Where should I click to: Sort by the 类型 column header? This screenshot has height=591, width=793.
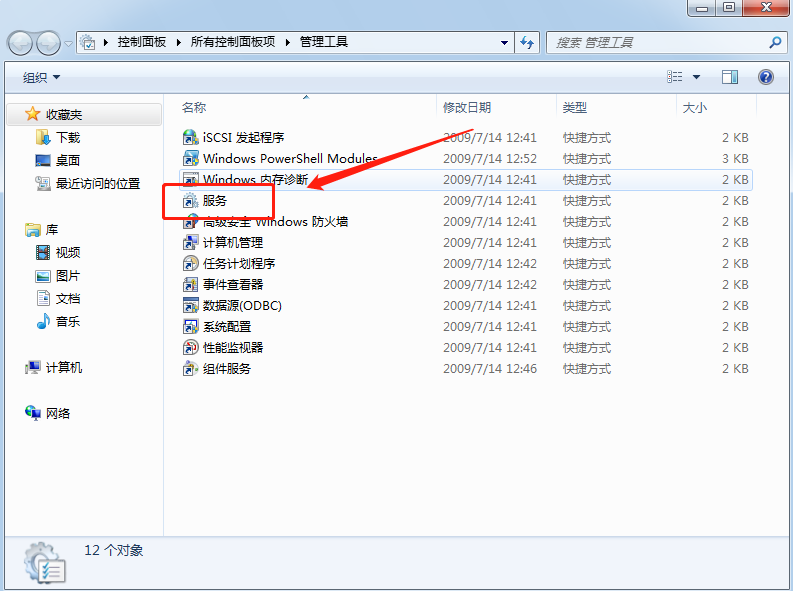575,107
